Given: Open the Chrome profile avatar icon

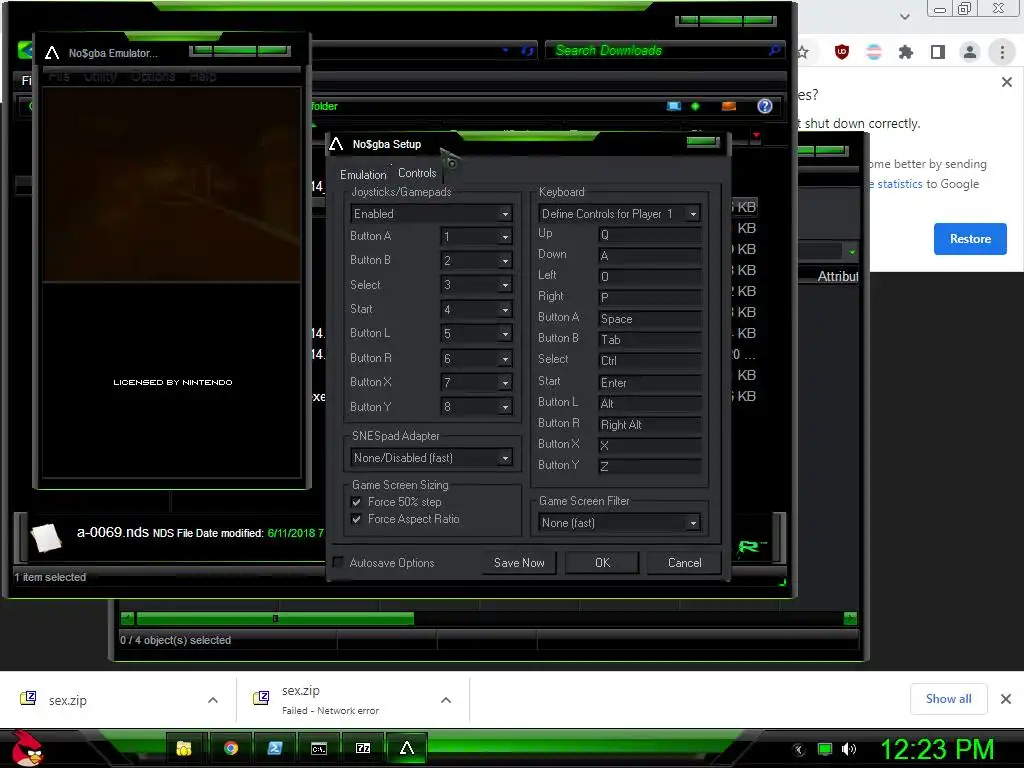Looking at the screenshot, I should coord(970,52).
